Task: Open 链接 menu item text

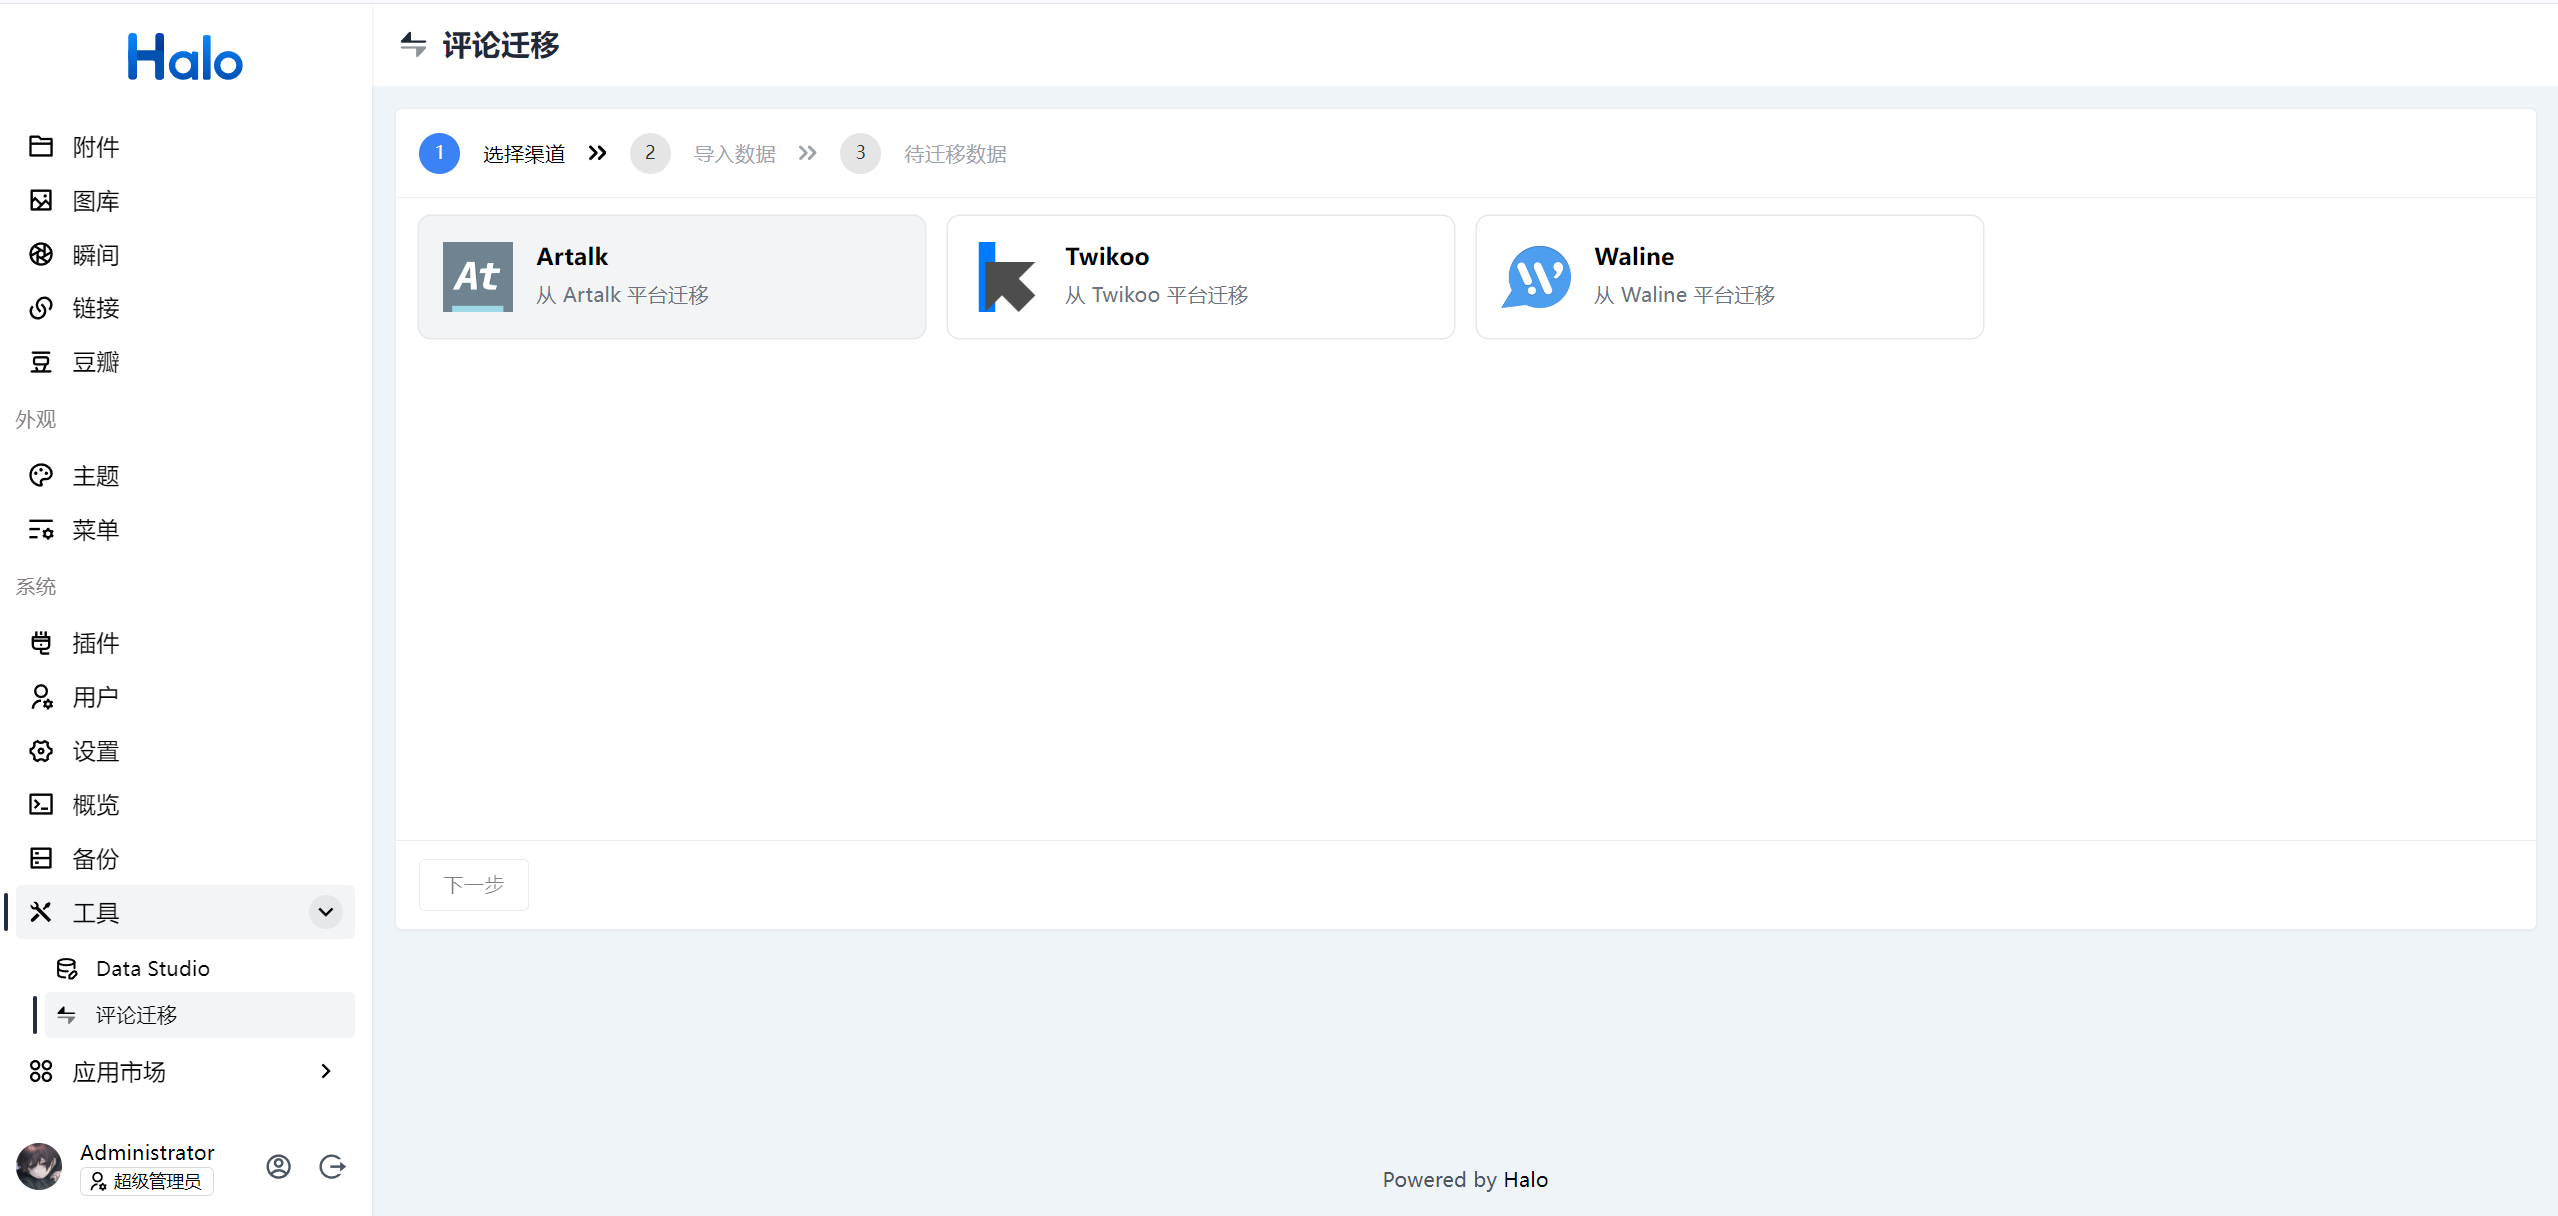Action: click(96, 308)
